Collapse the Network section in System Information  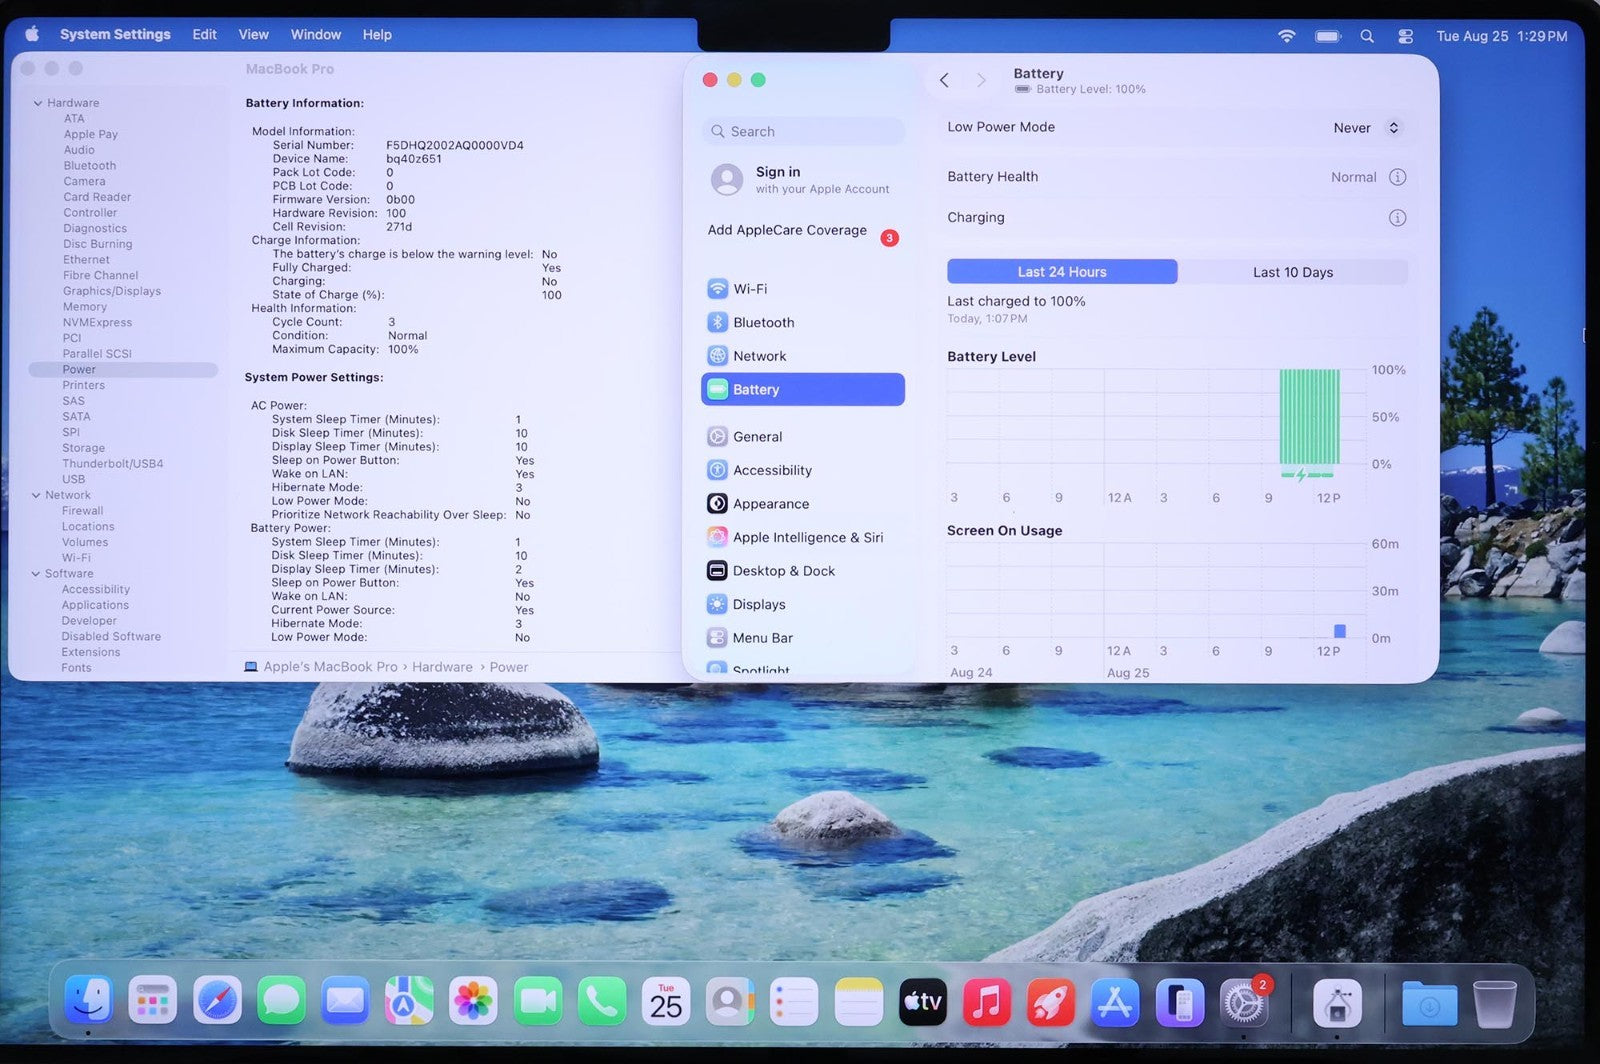coord(37,495)
